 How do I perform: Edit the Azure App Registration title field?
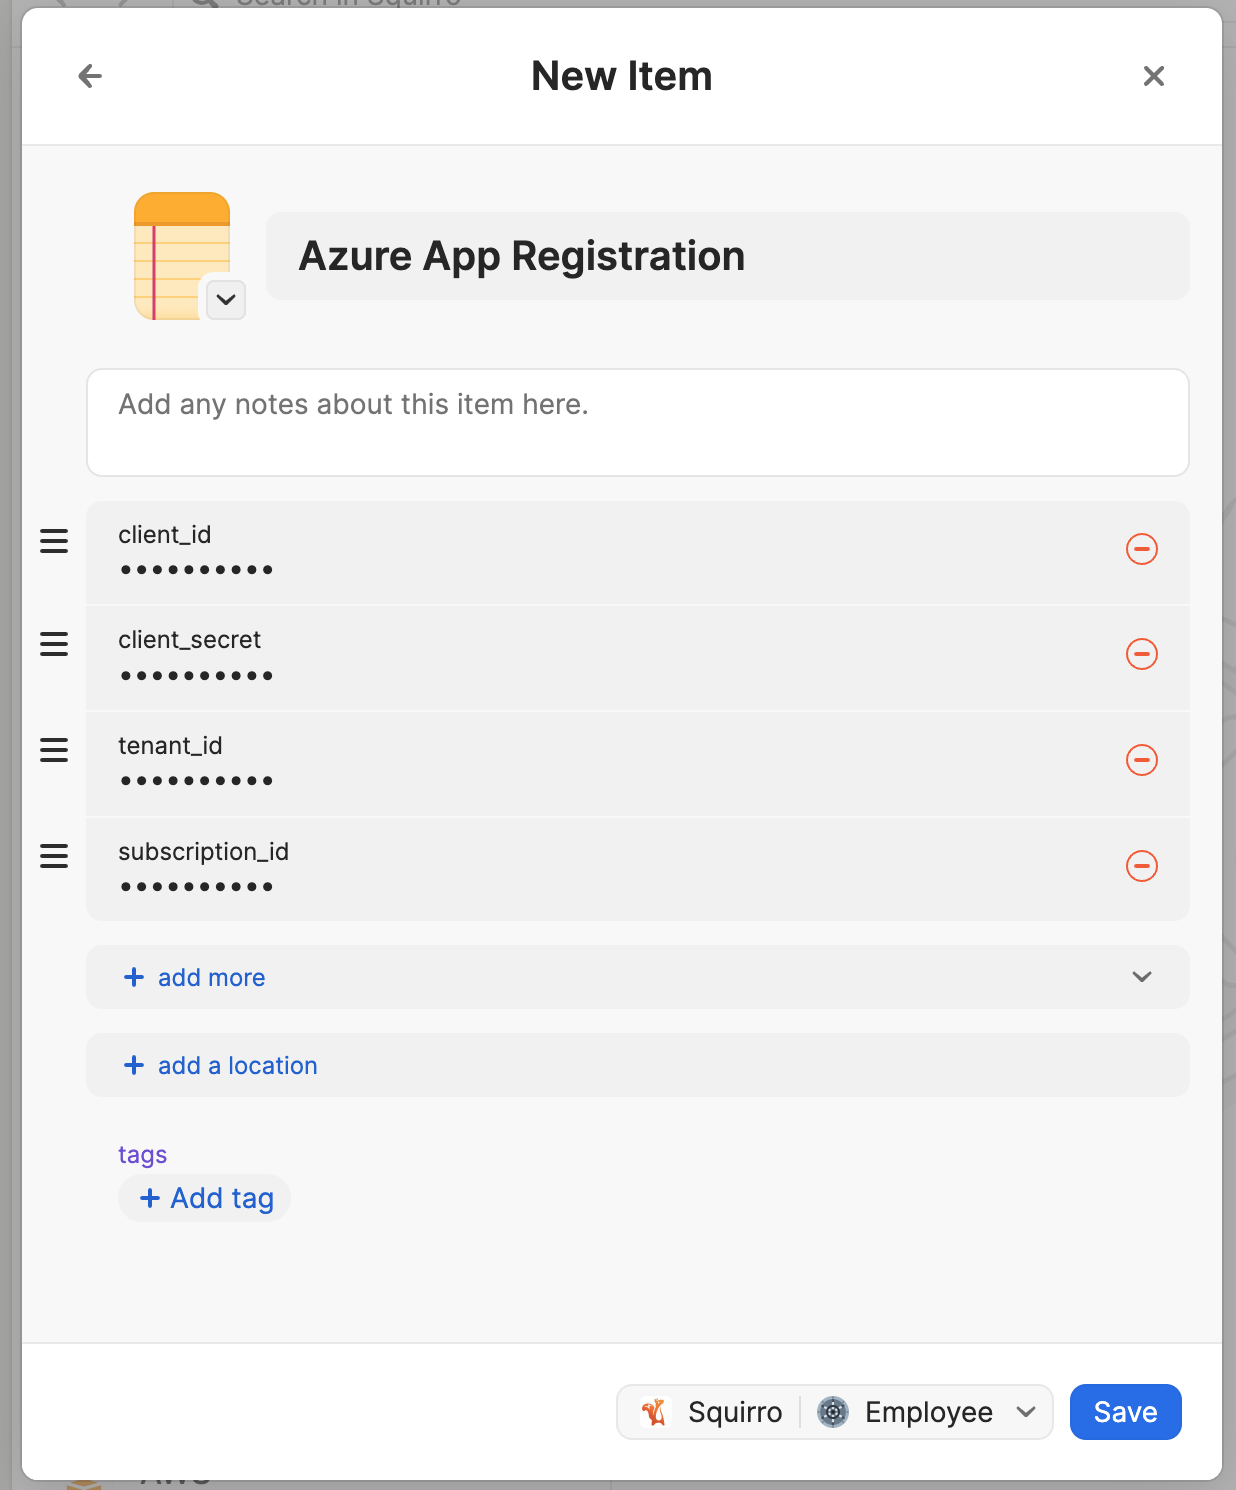click(x=727, y=256)
